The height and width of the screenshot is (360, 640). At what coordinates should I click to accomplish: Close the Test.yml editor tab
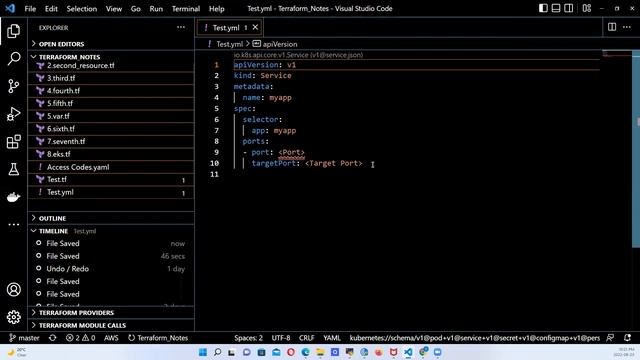(255, 27)
